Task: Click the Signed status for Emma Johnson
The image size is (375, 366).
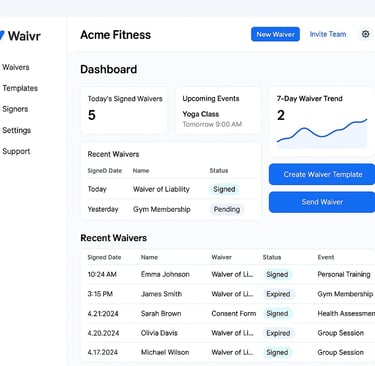Action: [x=277, y=274]
